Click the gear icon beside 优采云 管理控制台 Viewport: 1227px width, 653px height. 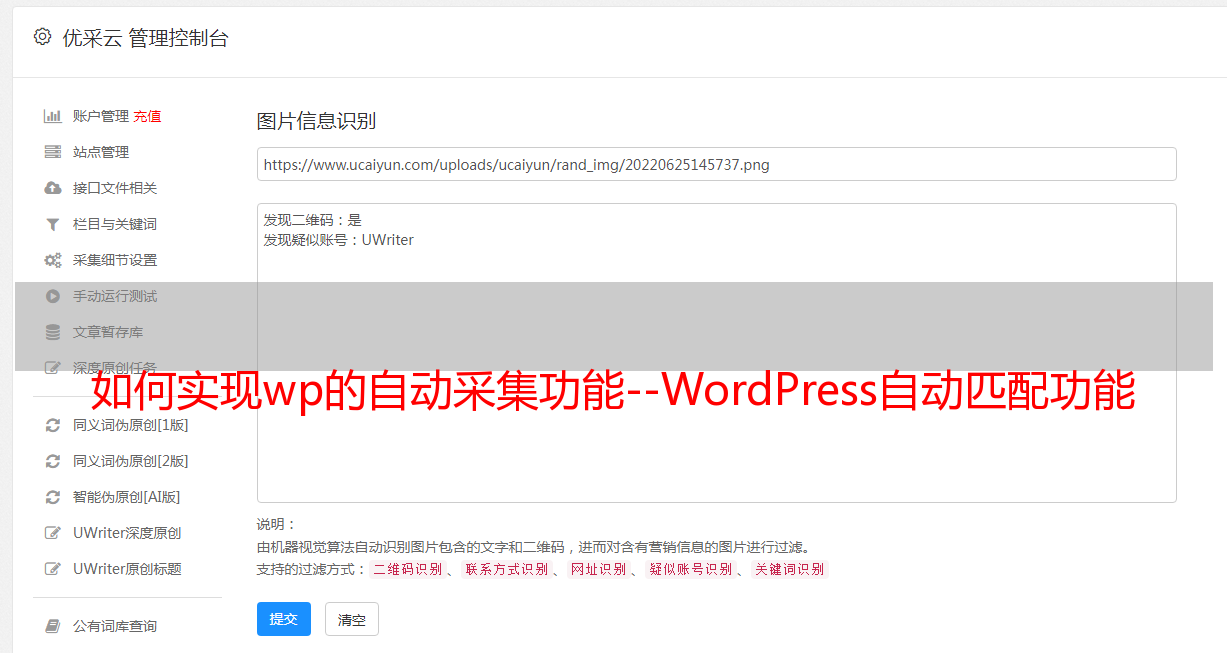click(42, 37)
